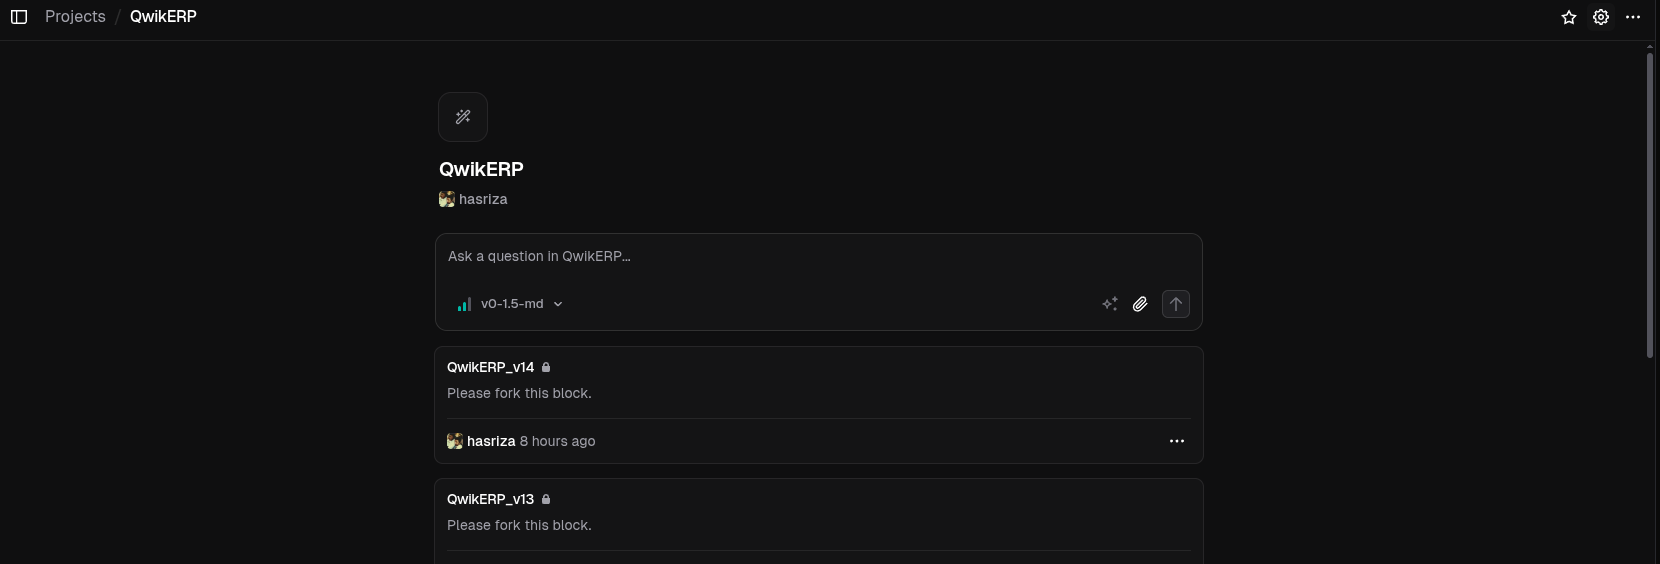Click the QwikERP breadcrumb item
This screenshot has height=564, width=1660.
pyautogui.click(x=163, y=17)
